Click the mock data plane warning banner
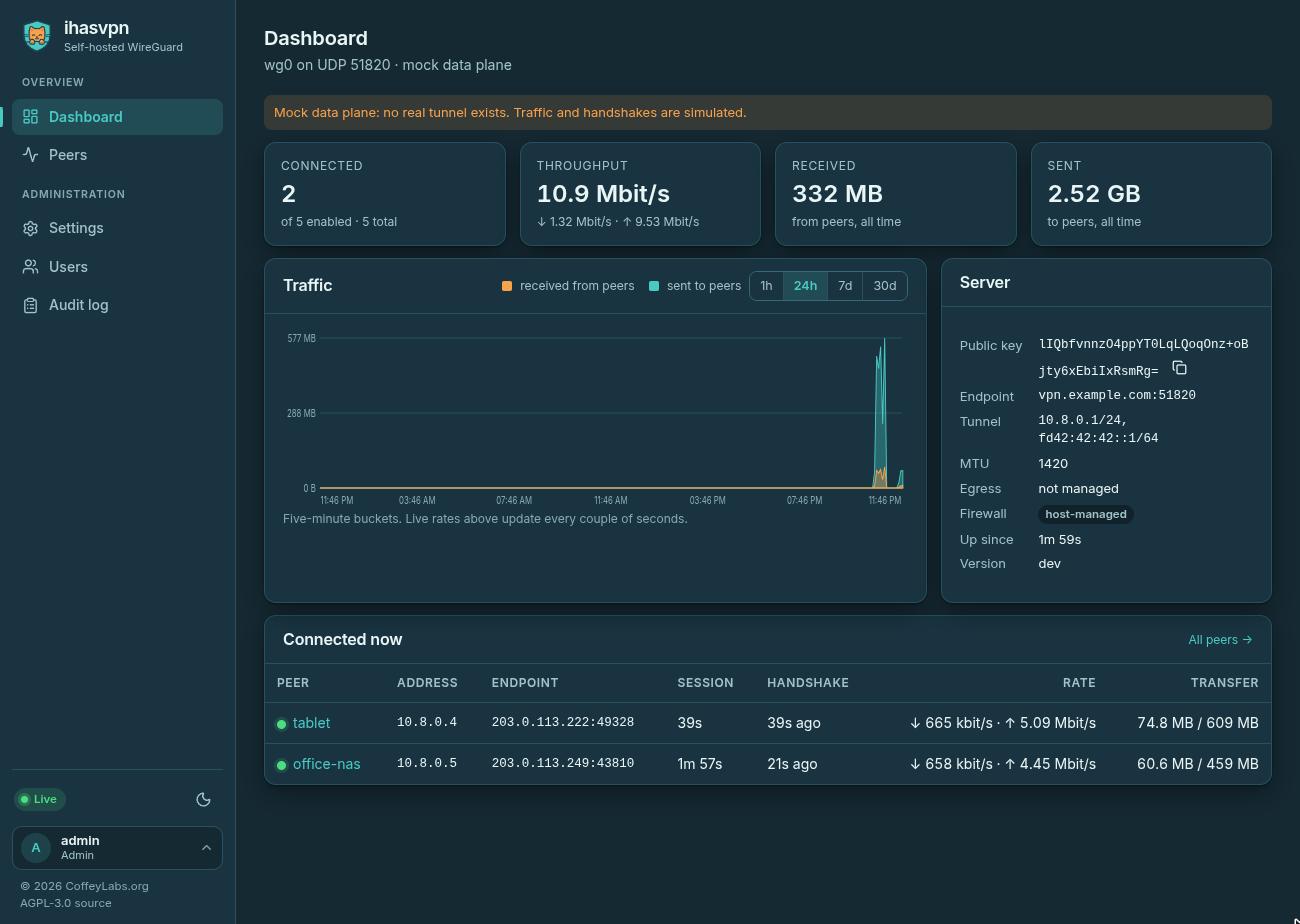The width and height of the screenshot is (1300, 924). coord(768,113)
